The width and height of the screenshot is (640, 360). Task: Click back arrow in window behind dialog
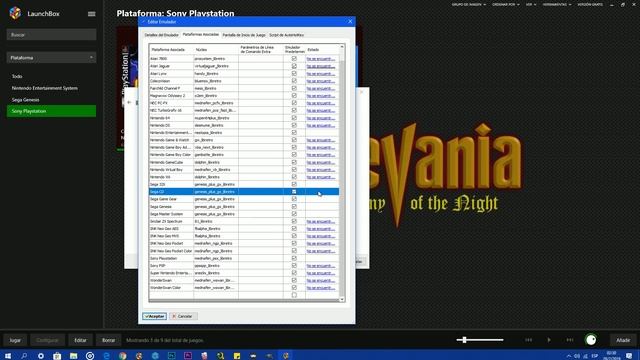[129, 102]
